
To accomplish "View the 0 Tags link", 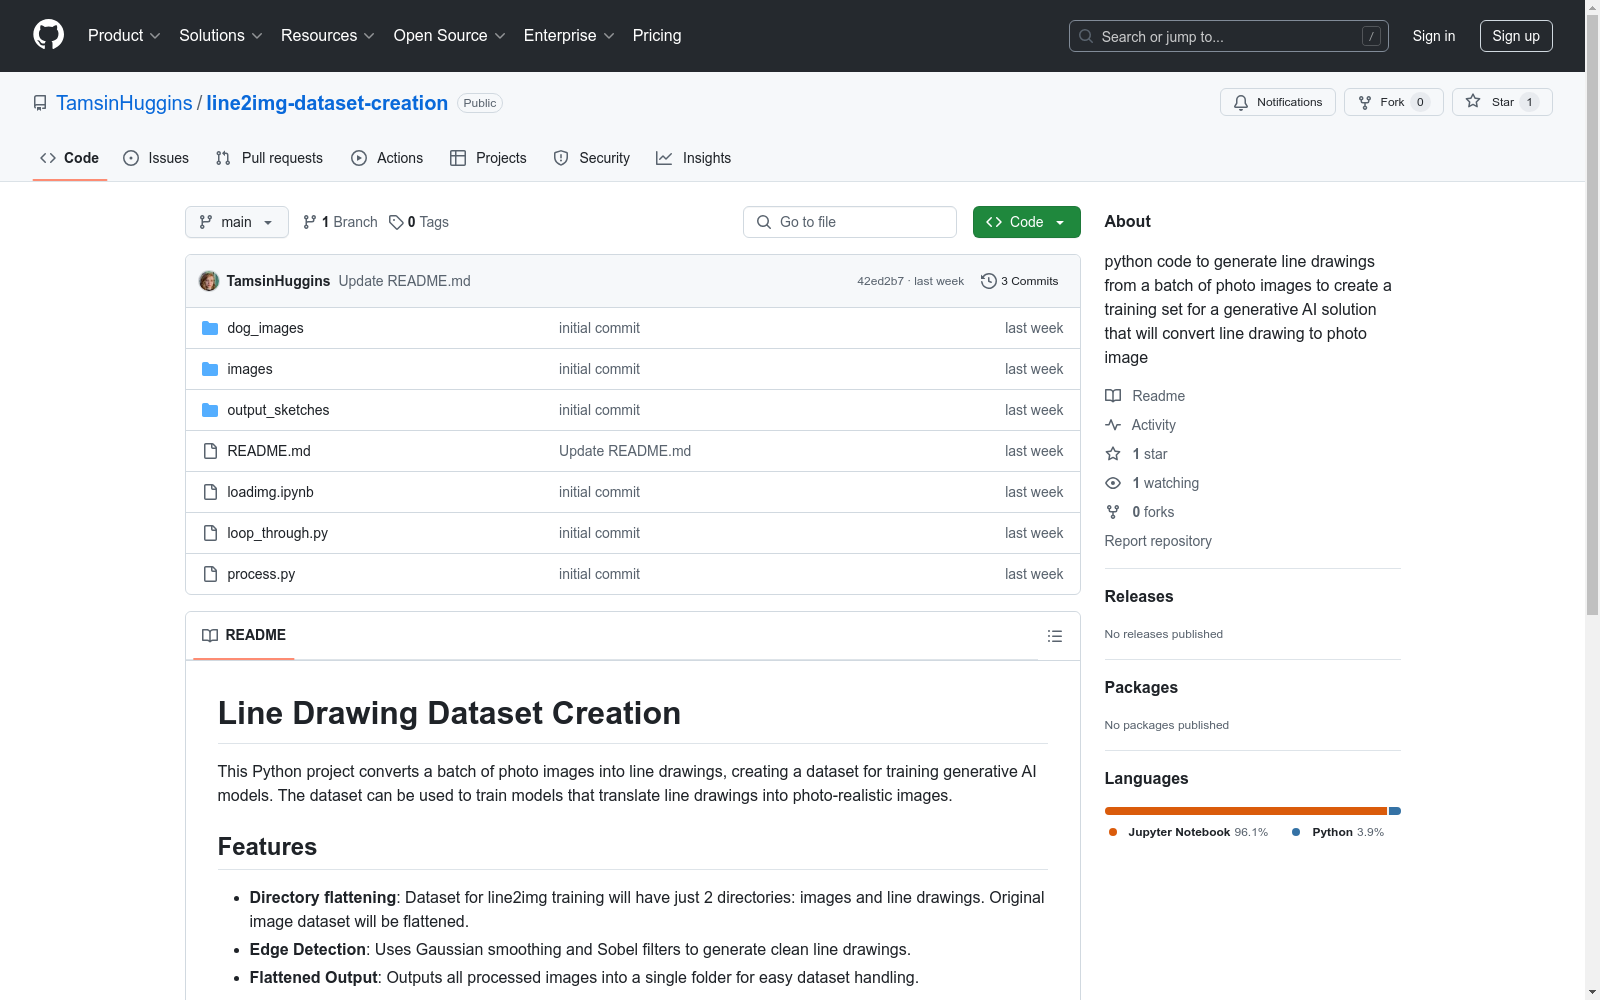I will (419, 222).
